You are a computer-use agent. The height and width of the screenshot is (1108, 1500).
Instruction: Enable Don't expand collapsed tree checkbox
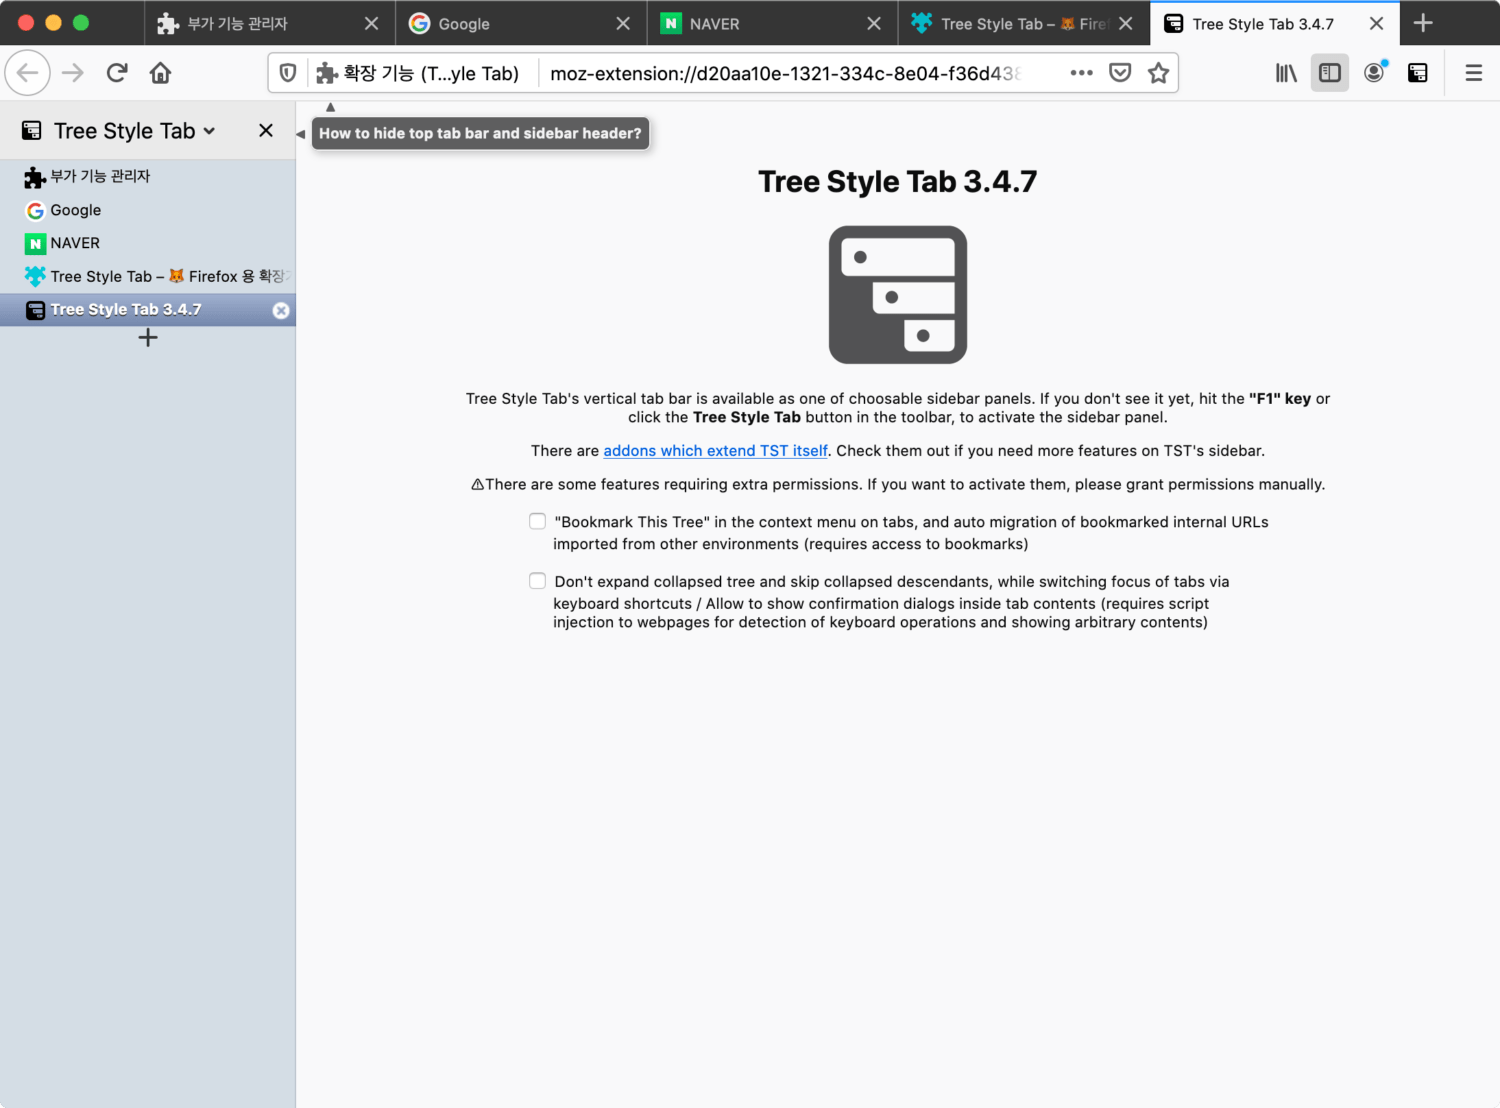click(538, 581)
